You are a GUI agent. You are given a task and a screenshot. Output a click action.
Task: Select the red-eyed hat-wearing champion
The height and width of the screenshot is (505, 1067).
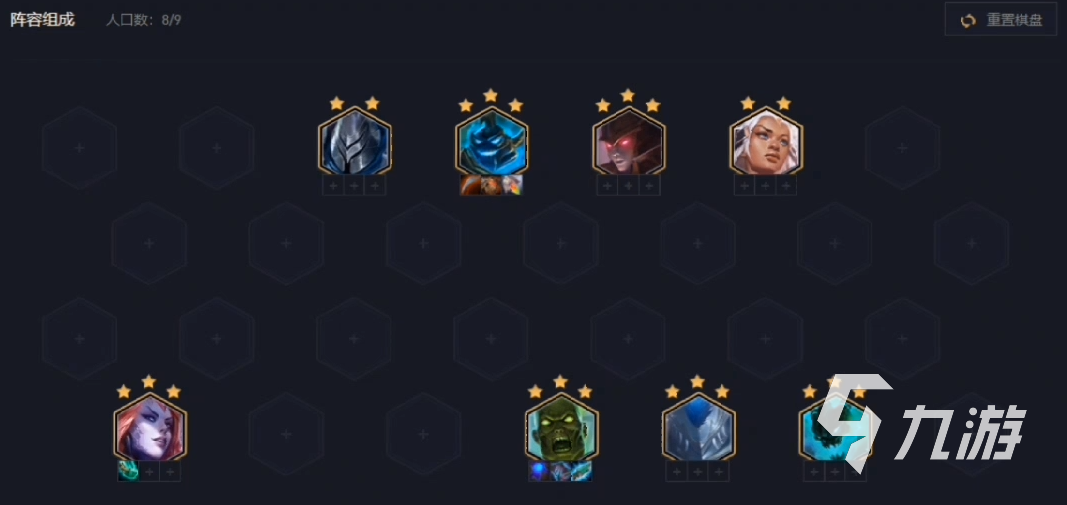(629, 142)
